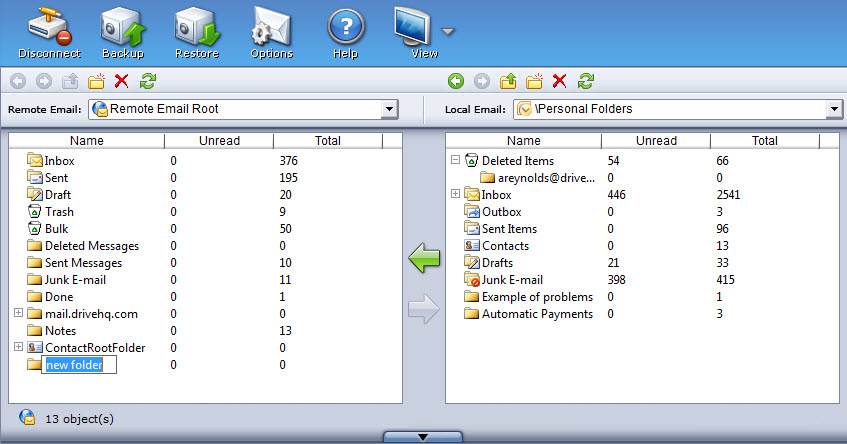This screenshot has width=847, height=444.
Task: Delete selected item in local pane
Action: click(560, 81)
